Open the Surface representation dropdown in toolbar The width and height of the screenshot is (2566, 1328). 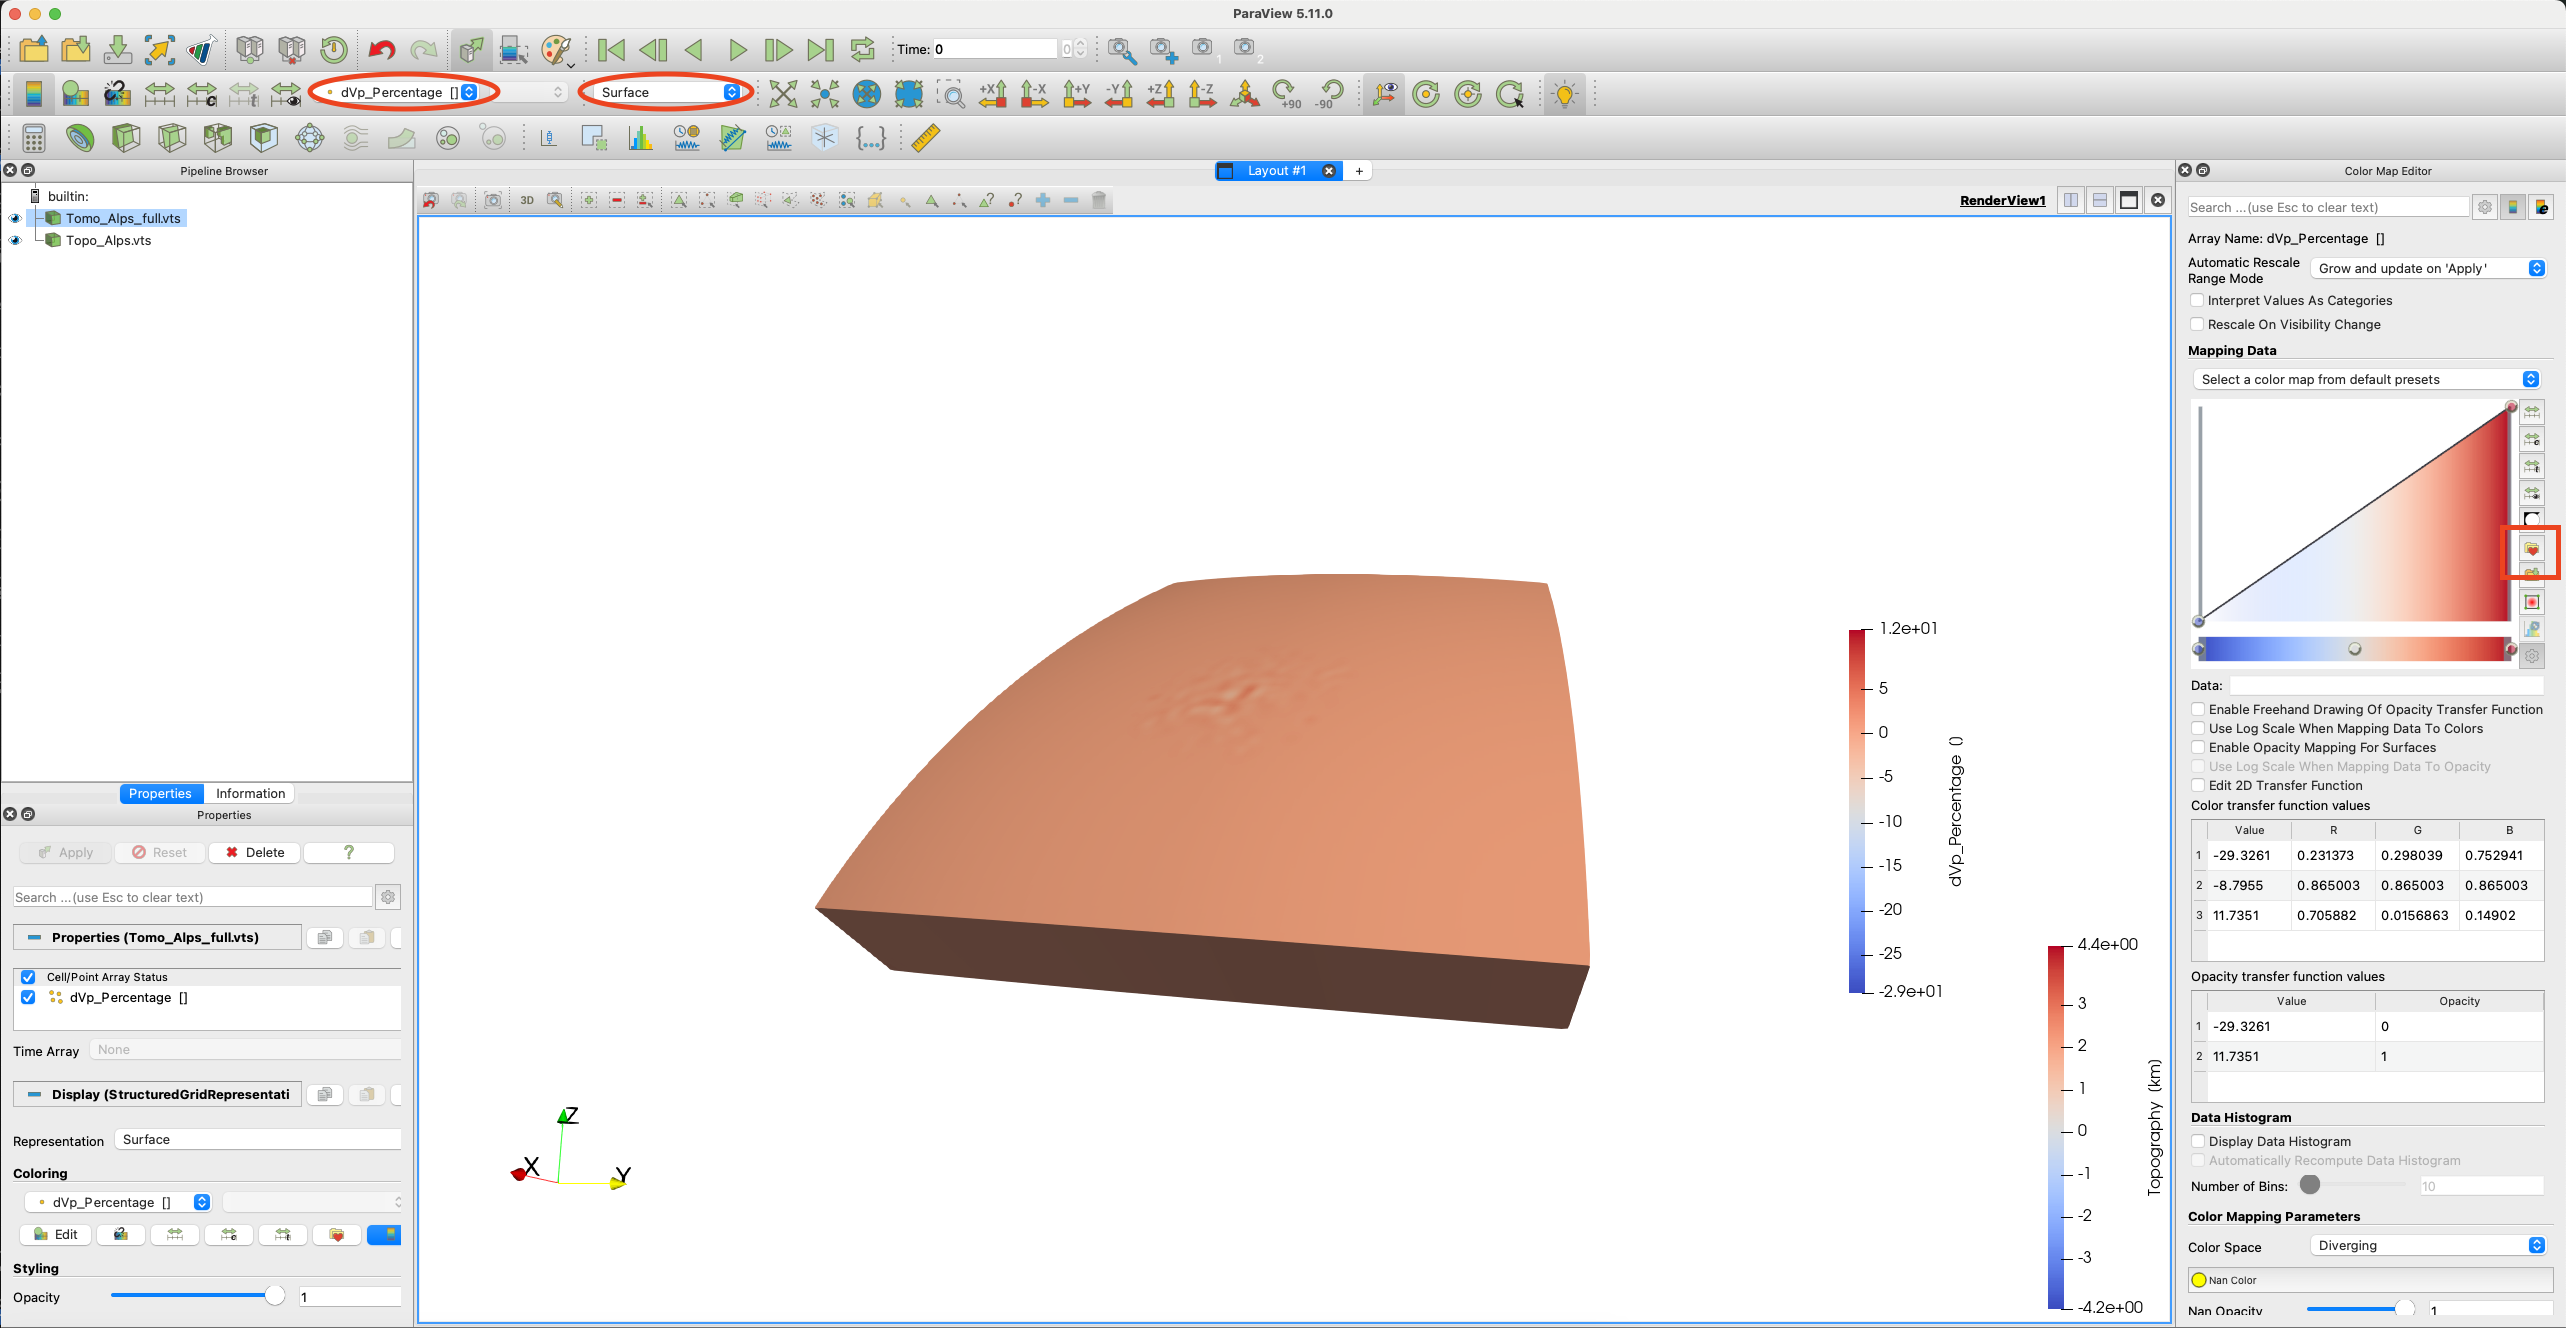[667, 92]
